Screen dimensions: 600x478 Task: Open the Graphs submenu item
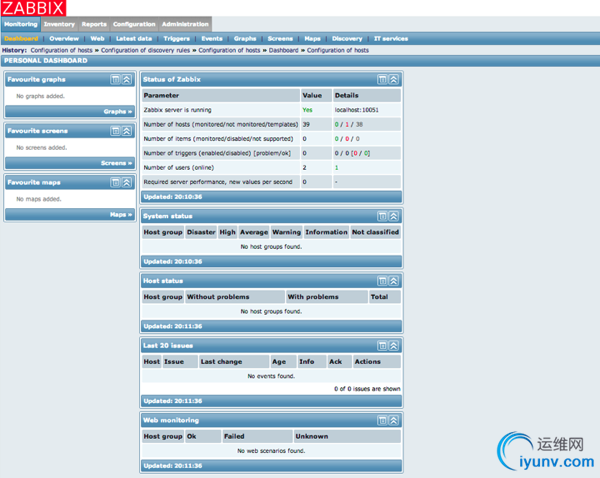click(x=245, y=39)
